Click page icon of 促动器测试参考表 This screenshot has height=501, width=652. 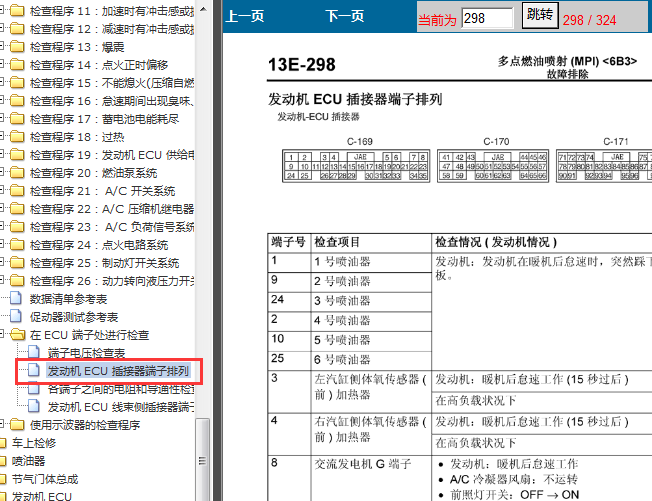[16, 316]
